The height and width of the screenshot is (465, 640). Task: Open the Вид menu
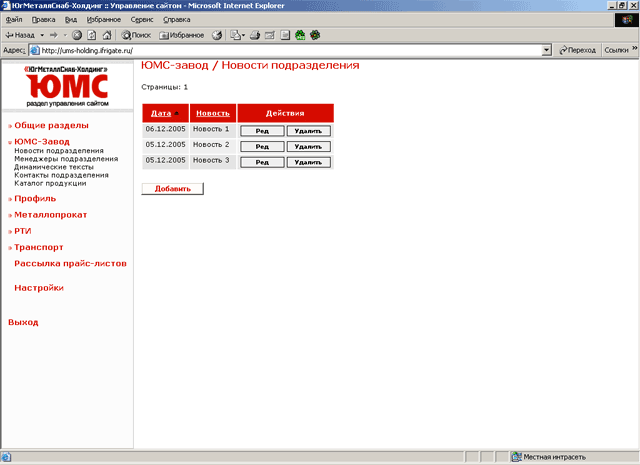71,20
